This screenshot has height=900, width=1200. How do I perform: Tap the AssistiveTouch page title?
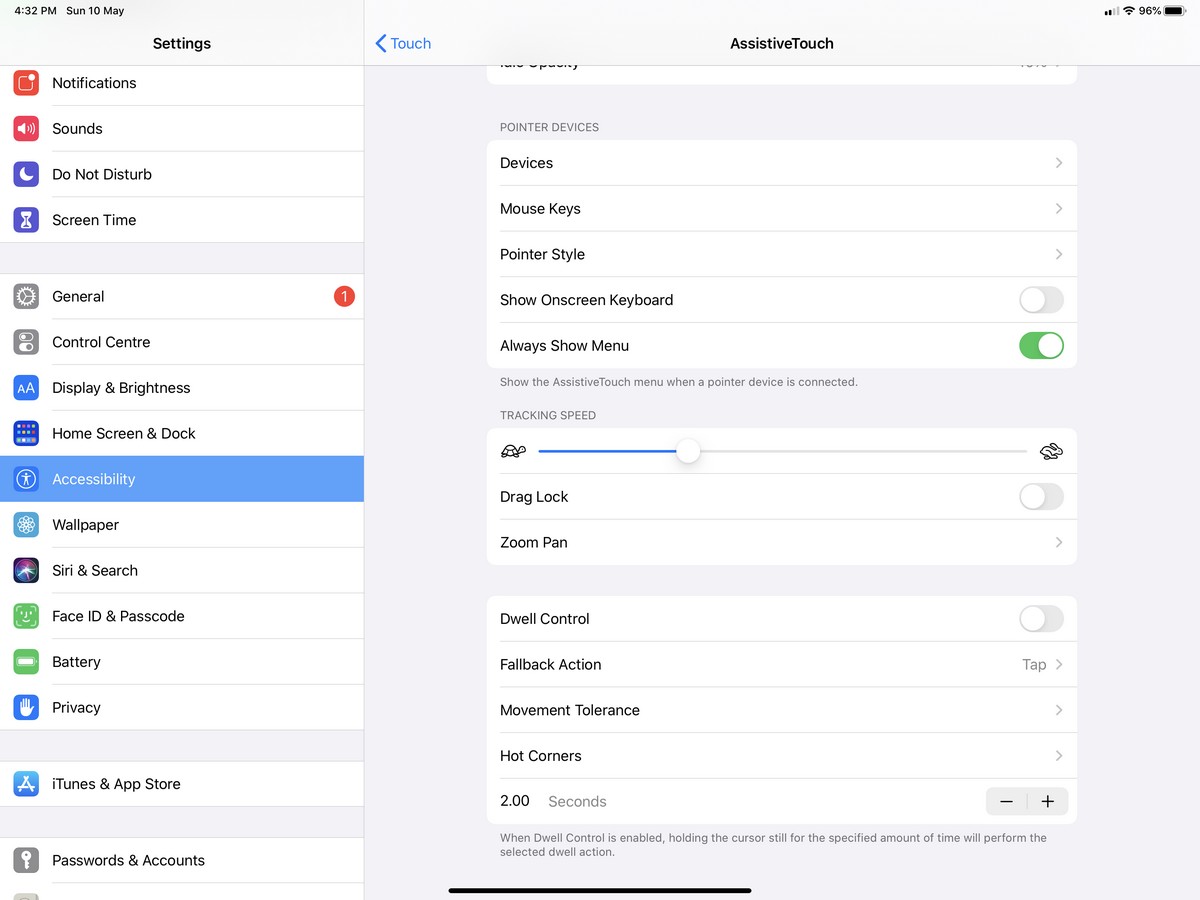click(x=782, y=44)
